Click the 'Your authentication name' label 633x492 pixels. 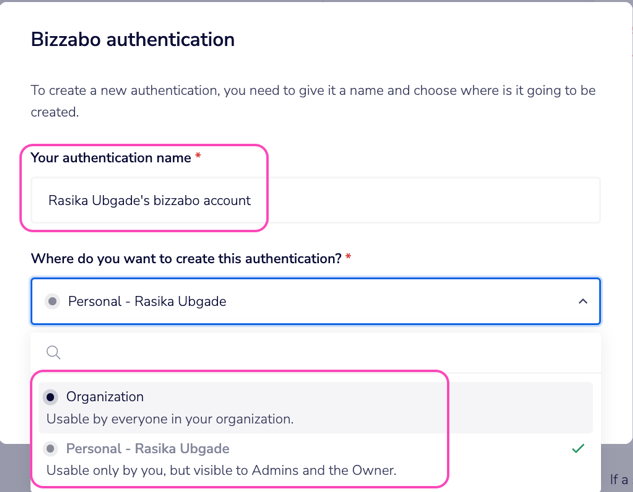[110, 158]
